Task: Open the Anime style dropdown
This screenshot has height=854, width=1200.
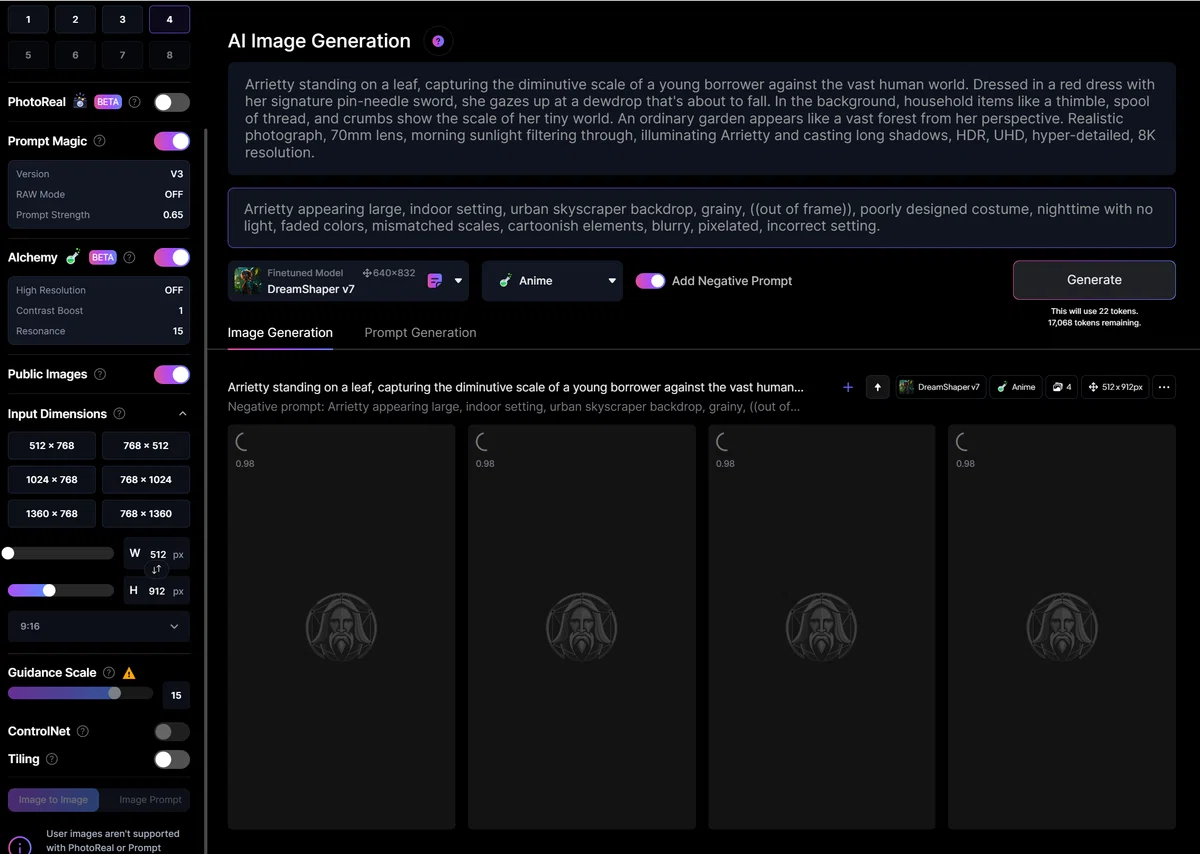Action: pos(552,281)
